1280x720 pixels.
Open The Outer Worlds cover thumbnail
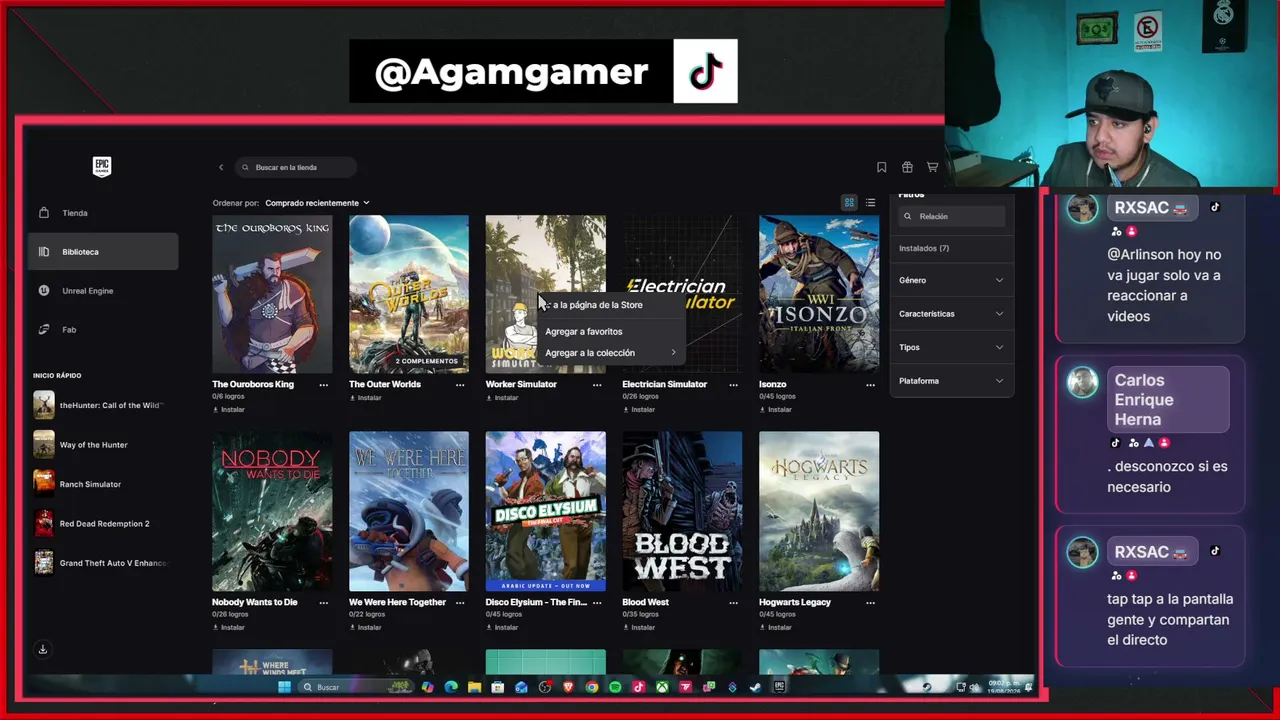pyautogui.click(x=408, y=294)
